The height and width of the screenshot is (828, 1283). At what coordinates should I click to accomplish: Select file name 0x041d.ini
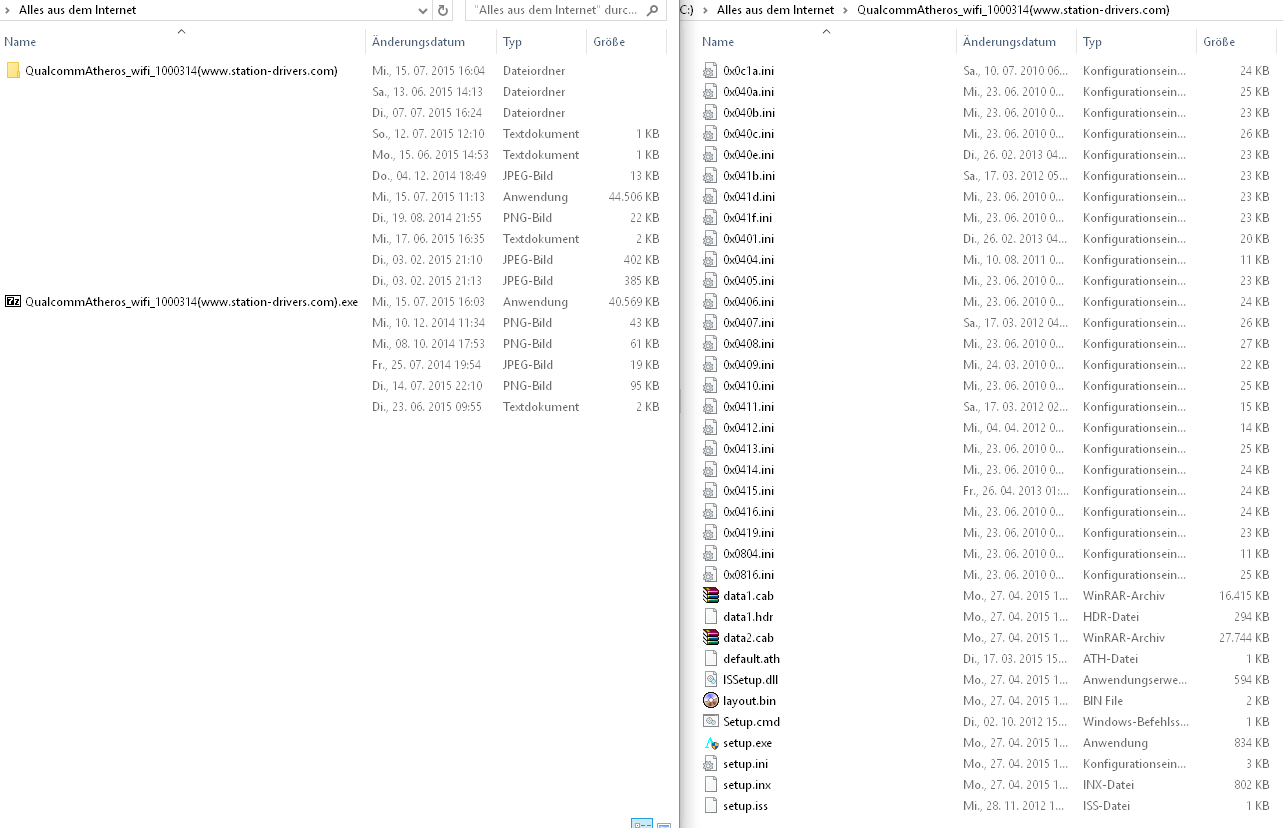click(749, 197)
